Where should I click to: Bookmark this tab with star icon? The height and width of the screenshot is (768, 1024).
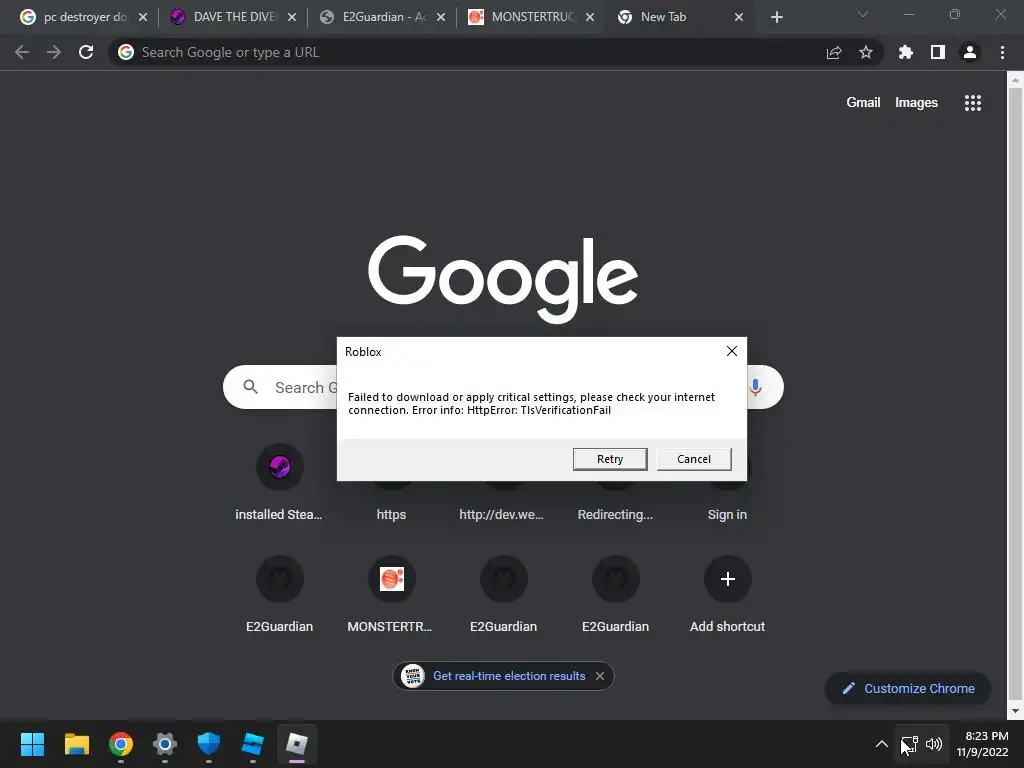click(x=865, y=52)
